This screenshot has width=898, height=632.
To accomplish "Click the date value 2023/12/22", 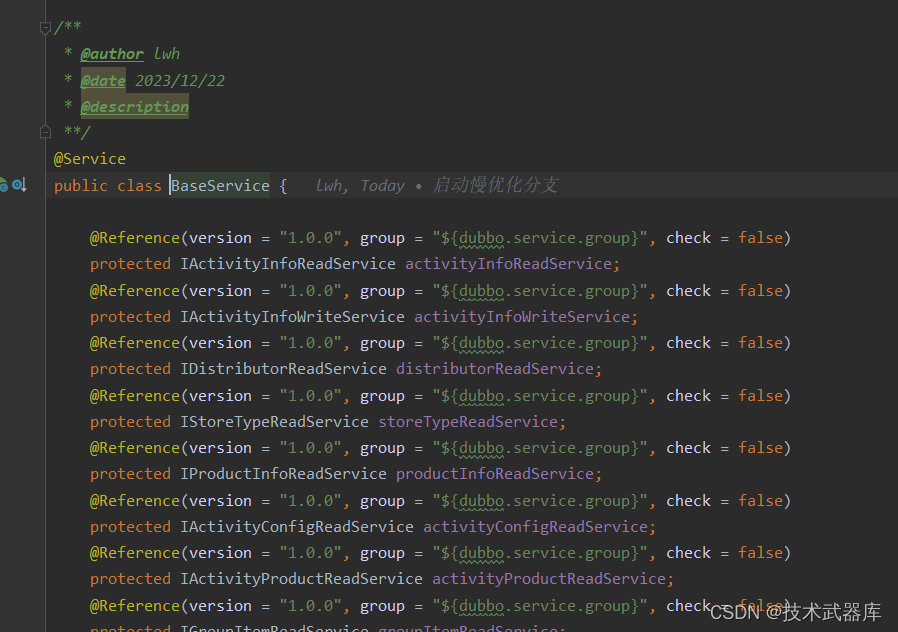I will pyautogui.click(x=180, y=81).
